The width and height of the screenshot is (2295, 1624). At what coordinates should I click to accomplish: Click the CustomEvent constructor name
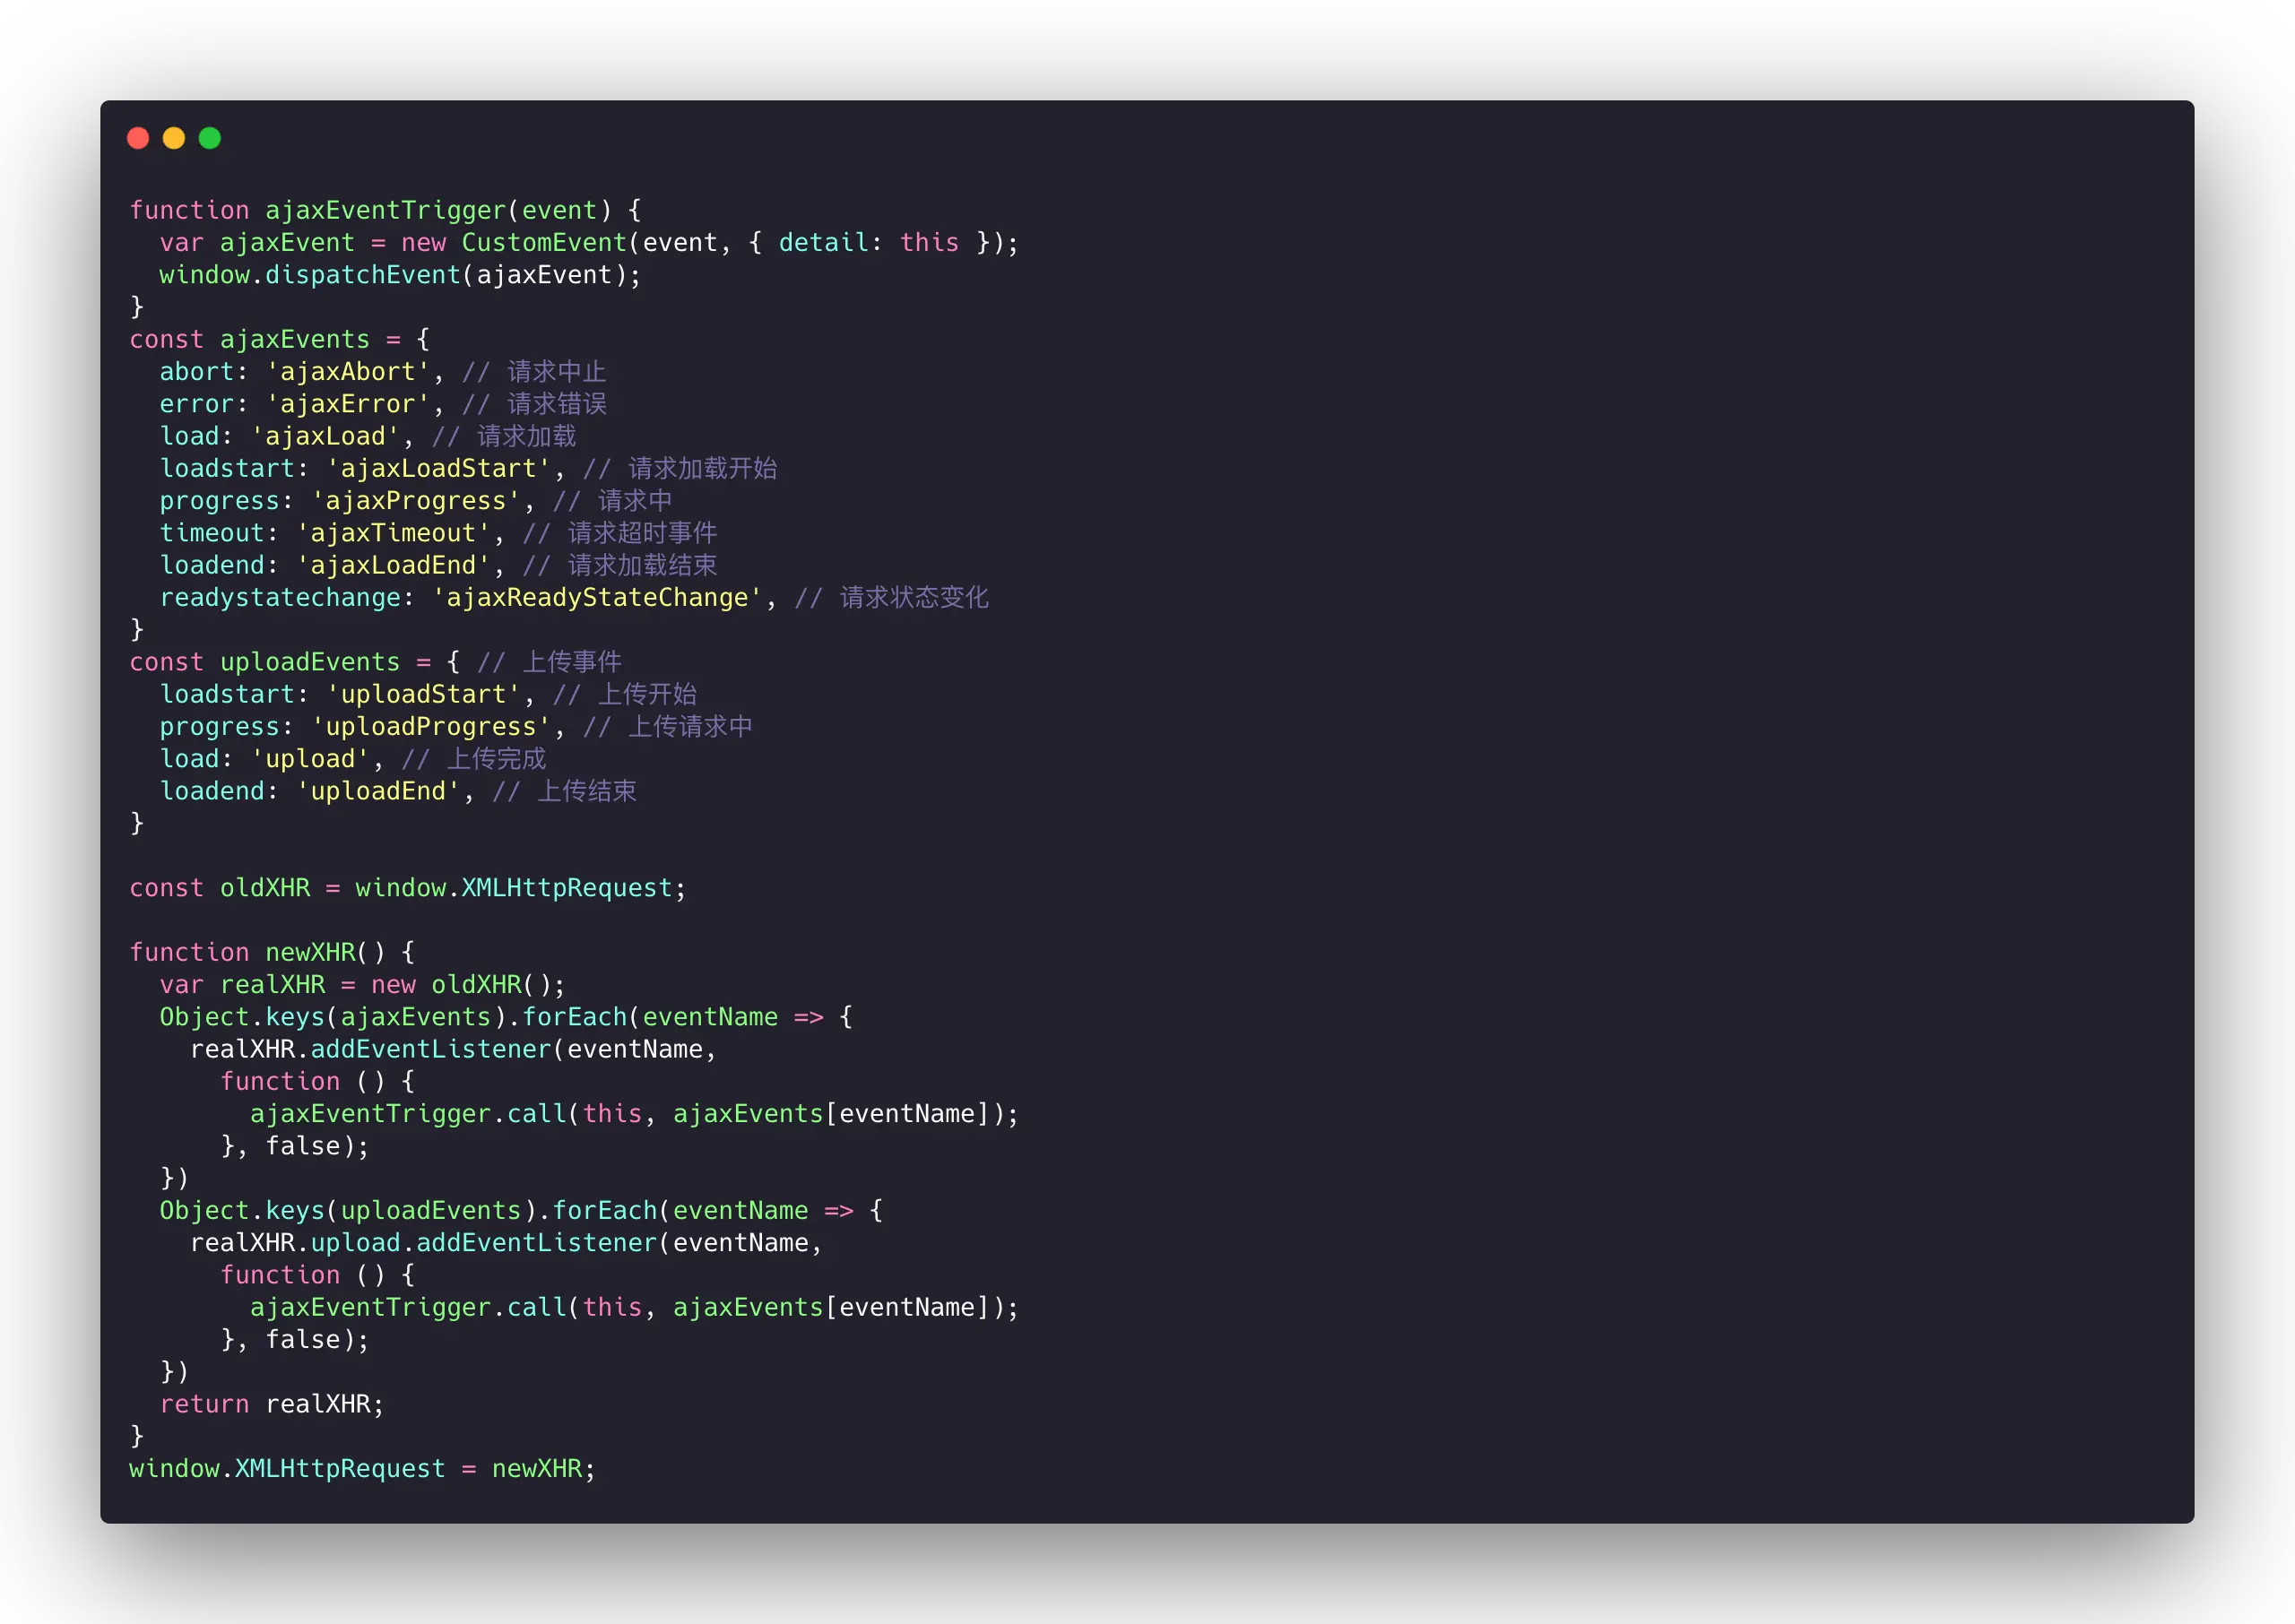(x=543, y=243)
